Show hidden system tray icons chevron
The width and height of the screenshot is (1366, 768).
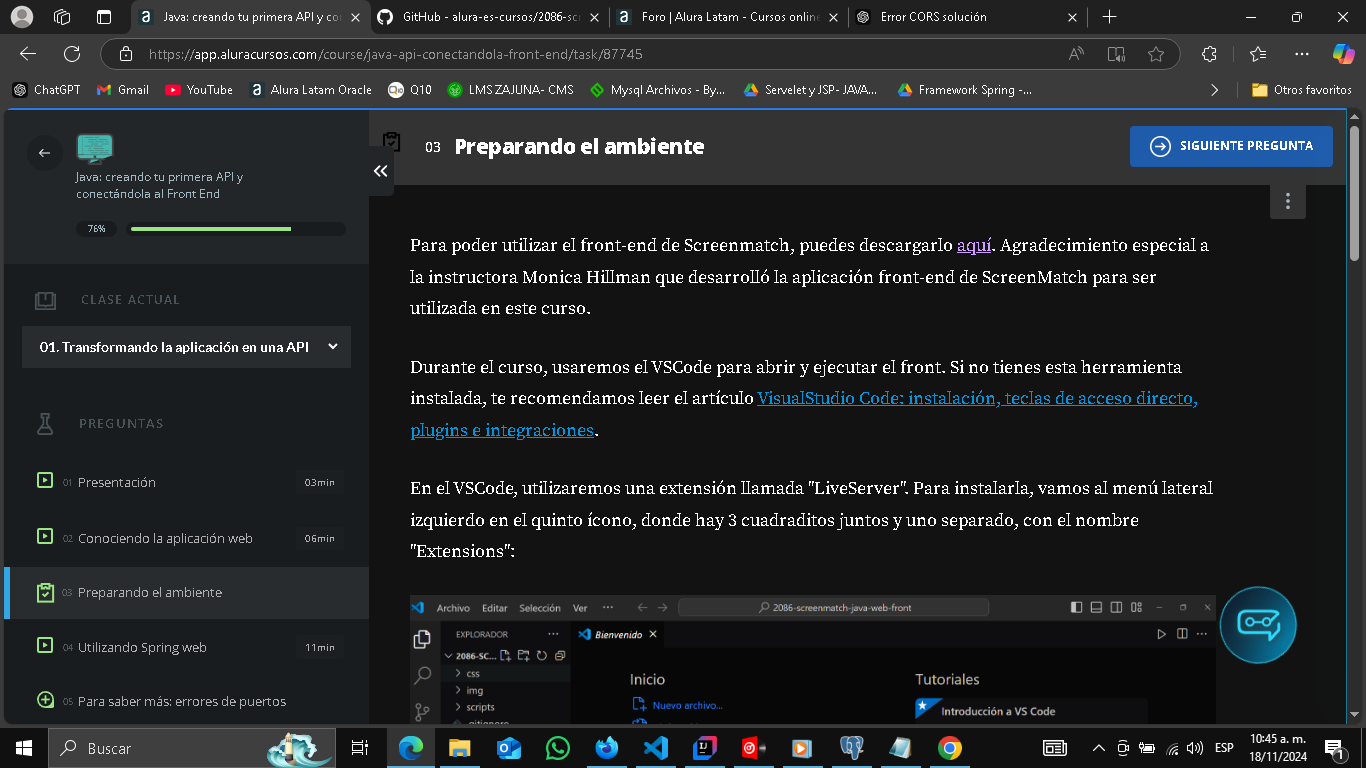pos(1098,748)
